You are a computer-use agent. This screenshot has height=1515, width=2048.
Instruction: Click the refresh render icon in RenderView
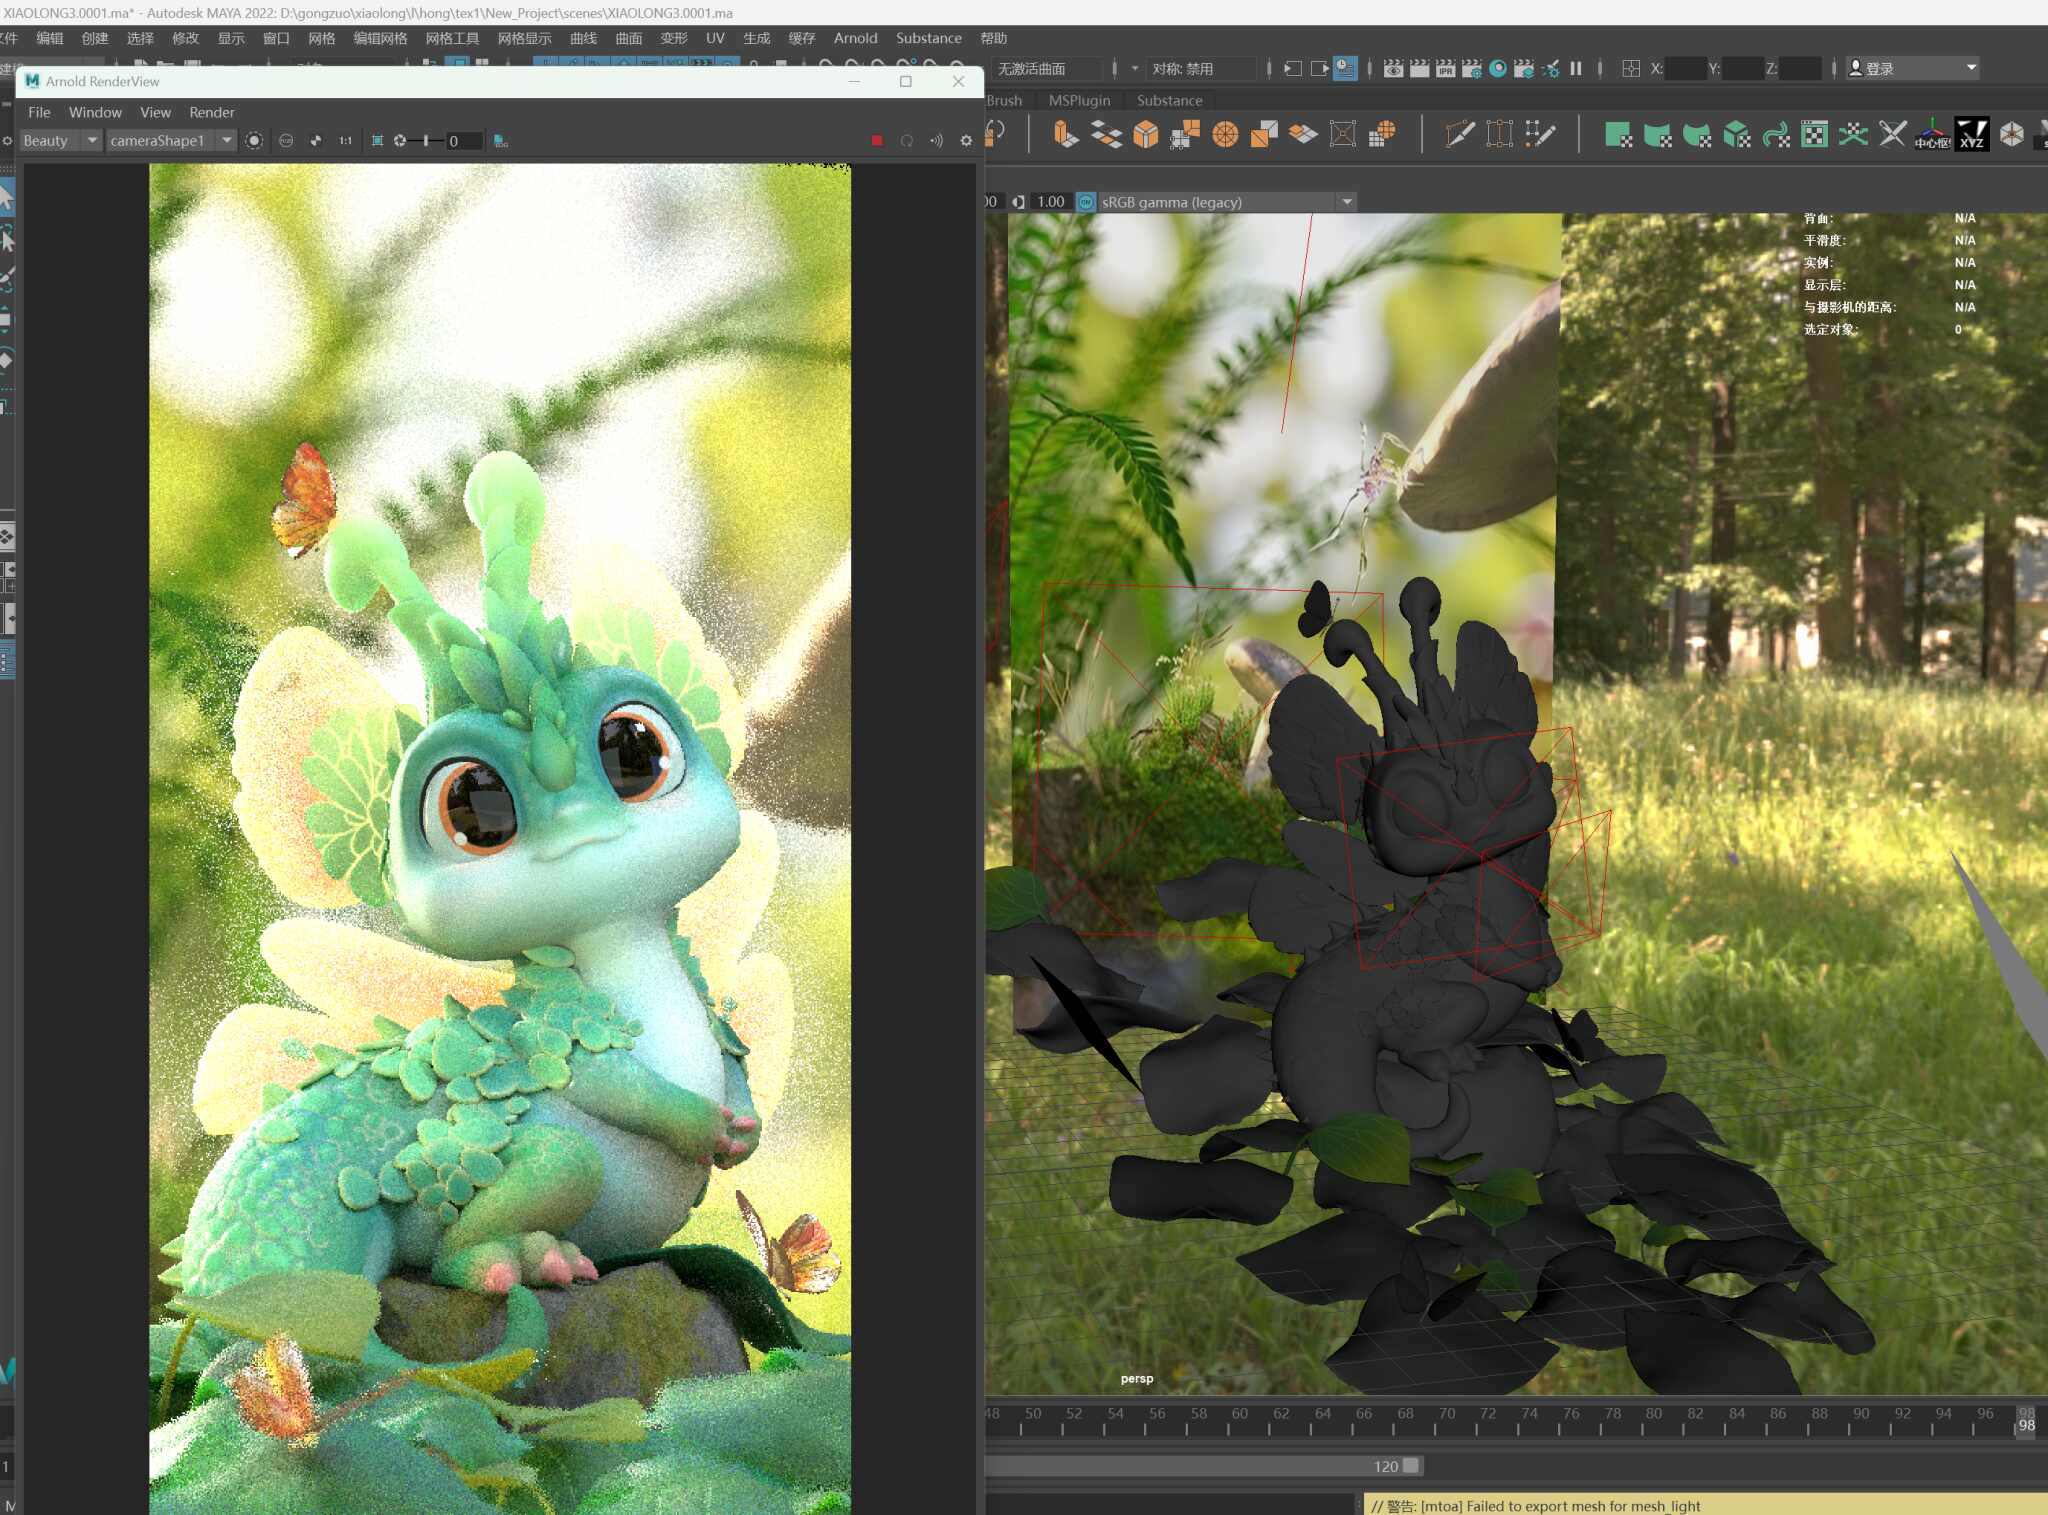click(907, 141)
